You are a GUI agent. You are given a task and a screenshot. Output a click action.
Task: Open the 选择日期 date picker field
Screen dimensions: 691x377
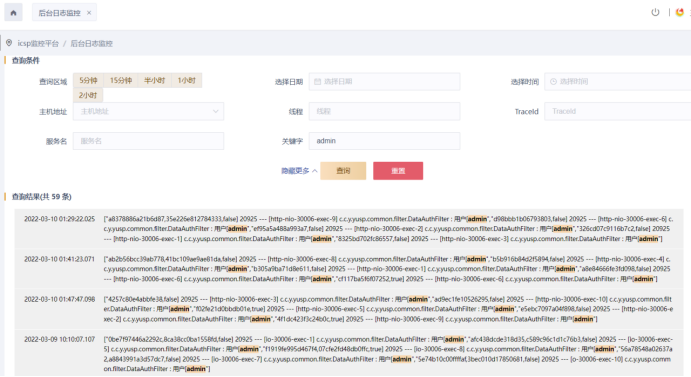click(384, 82)
